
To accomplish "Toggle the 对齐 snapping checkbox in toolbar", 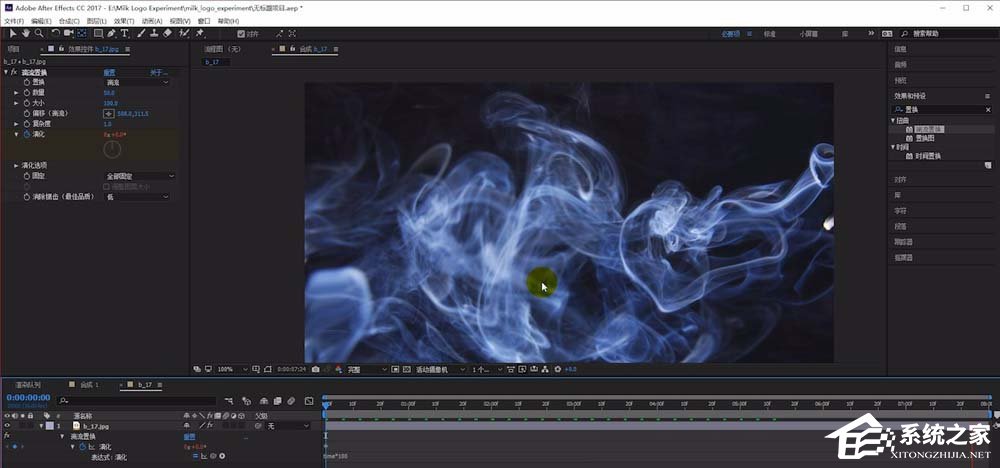I will (x=240, y=33).
